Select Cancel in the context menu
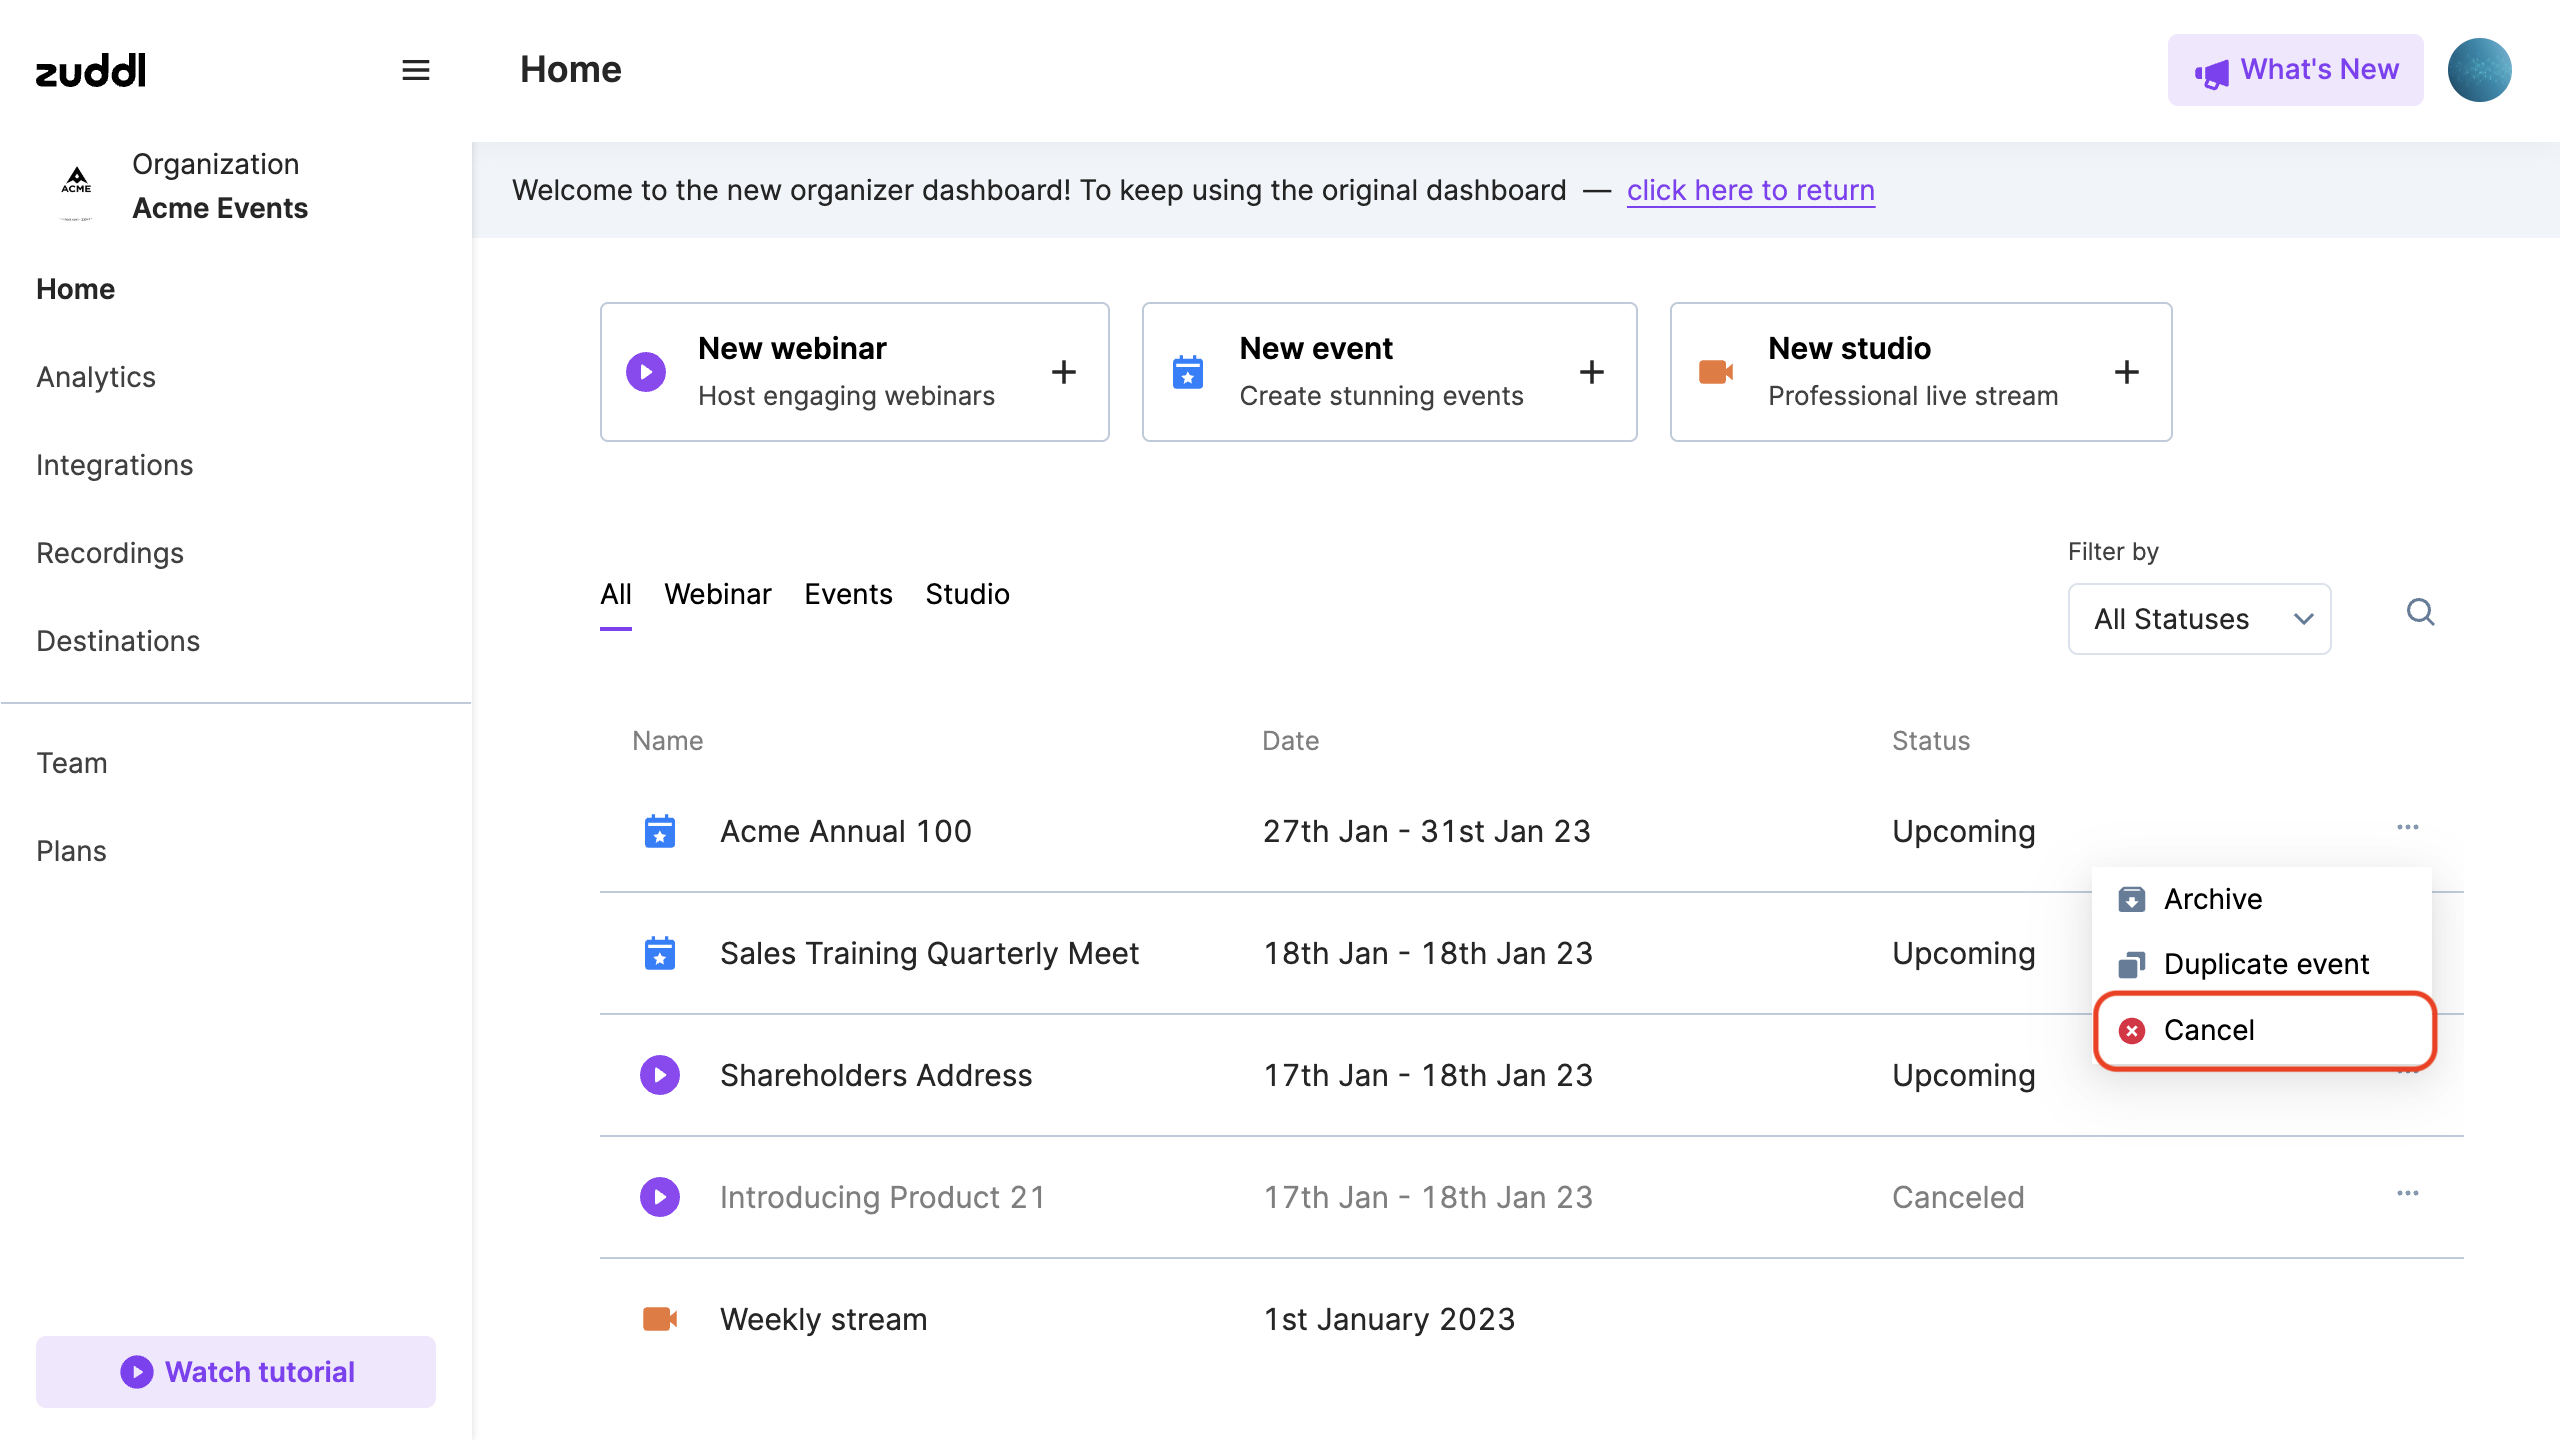Screen dimensions: 2560x1440 [2208, 1030]
